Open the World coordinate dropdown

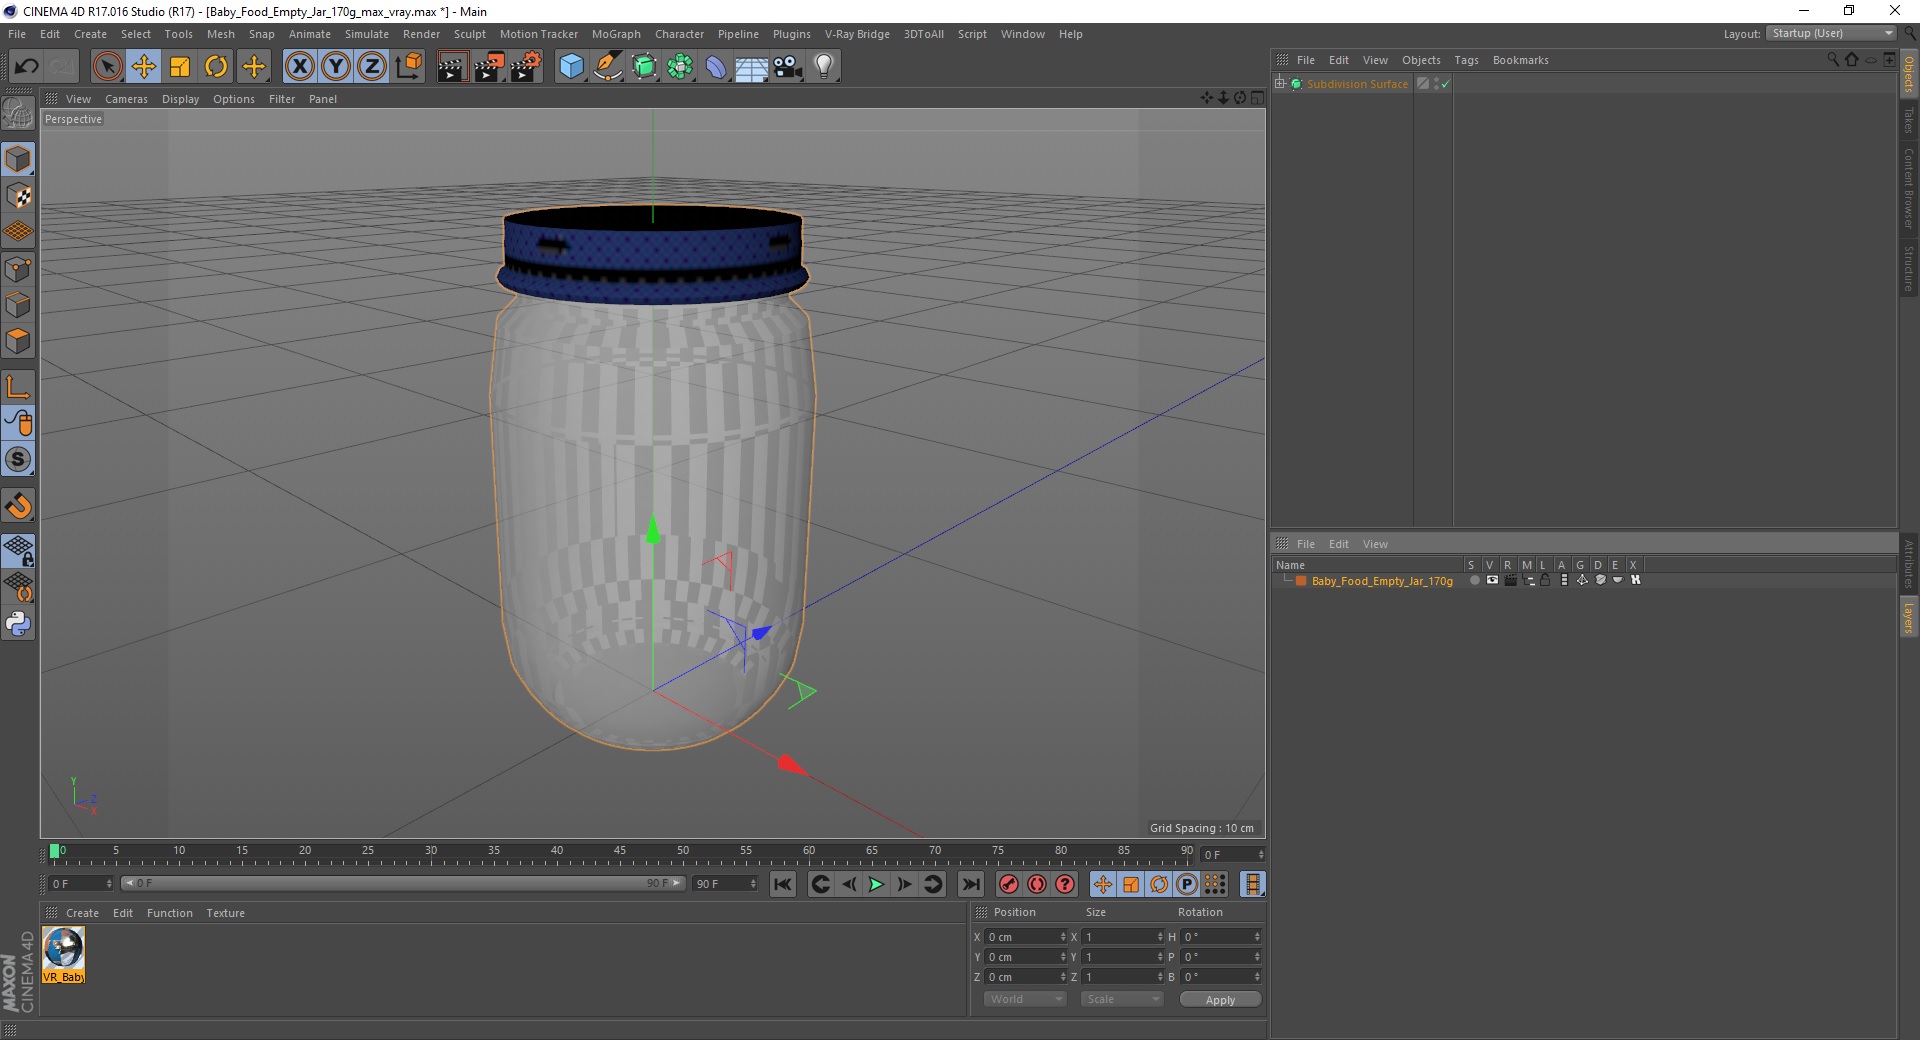(x=1025, y=999)
